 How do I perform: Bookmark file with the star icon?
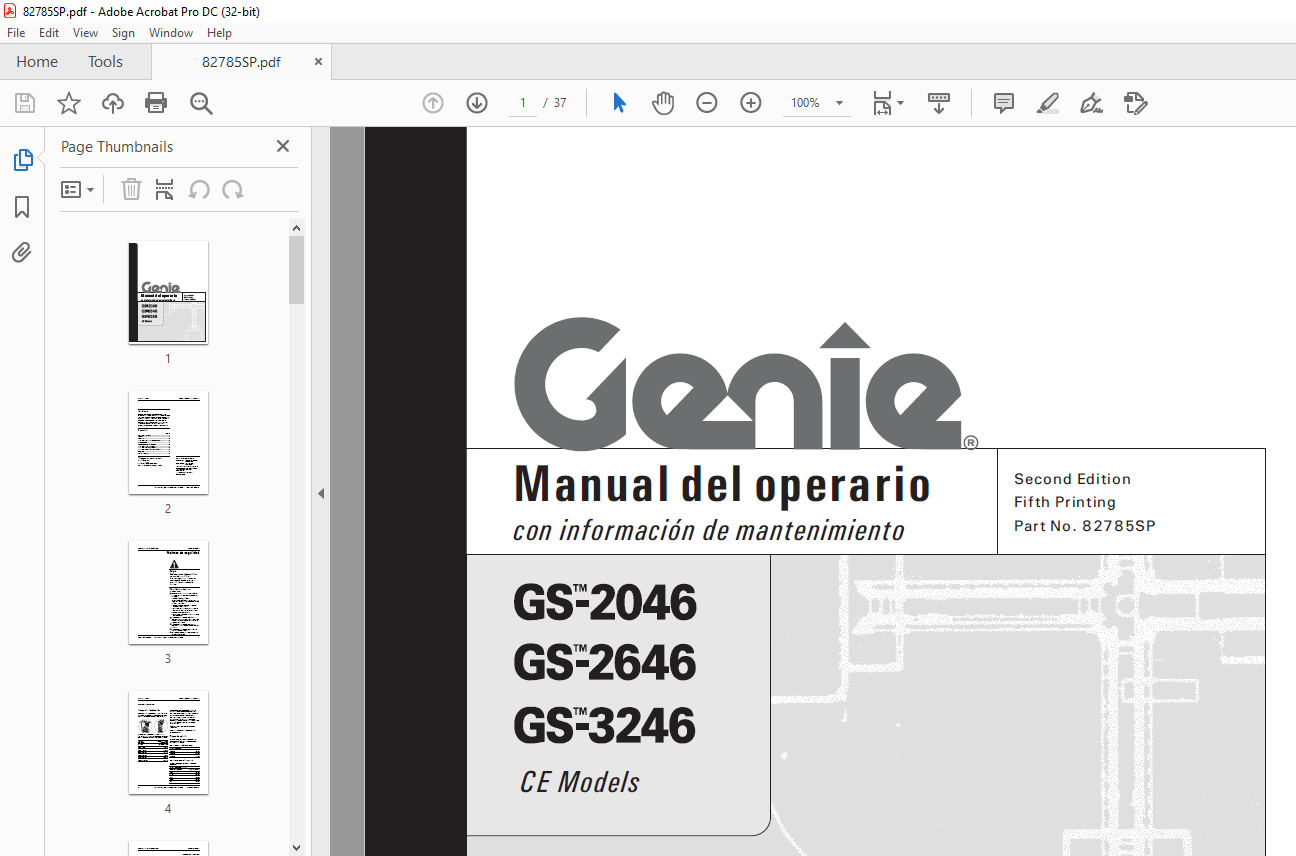pos(69,103)
